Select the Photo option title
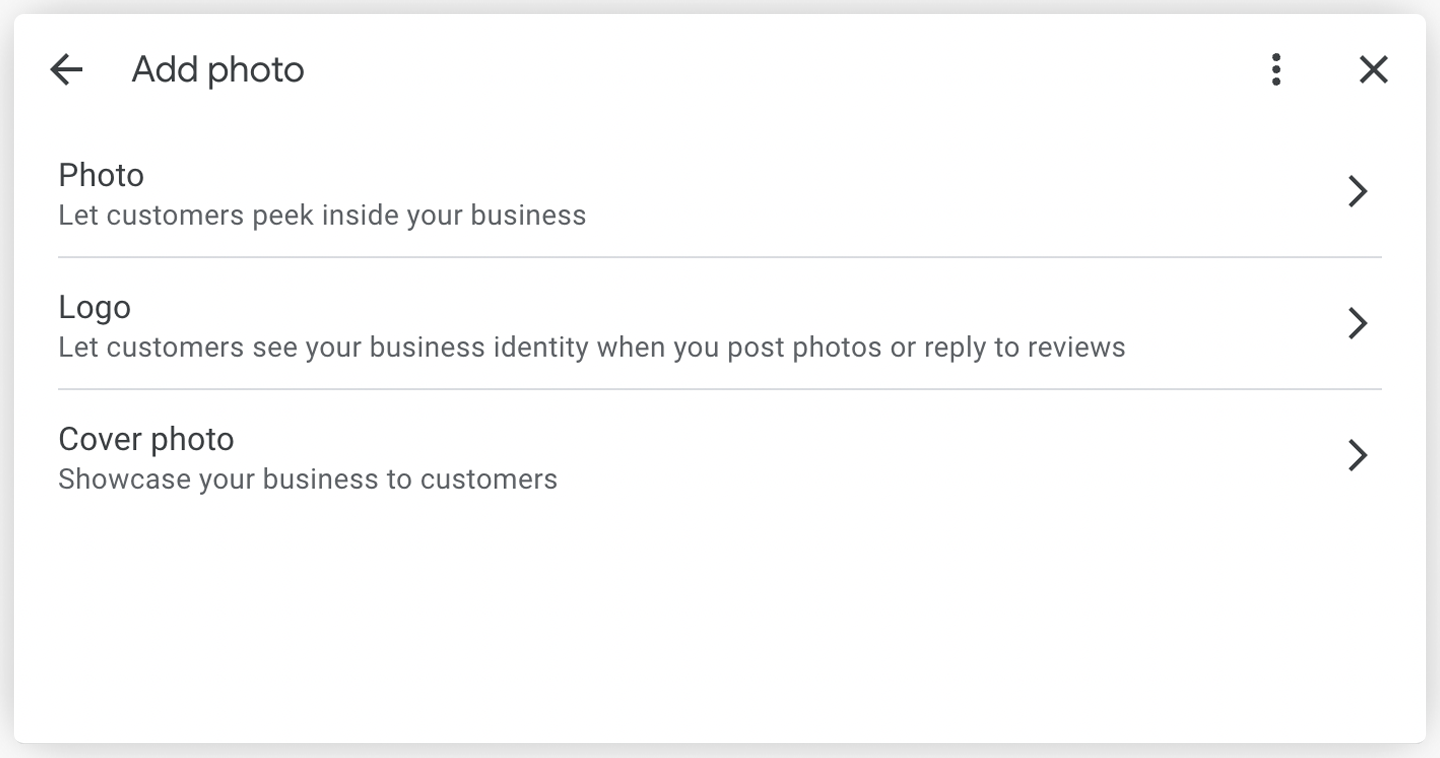The image size is (1440, 758). tap(101, 175)
